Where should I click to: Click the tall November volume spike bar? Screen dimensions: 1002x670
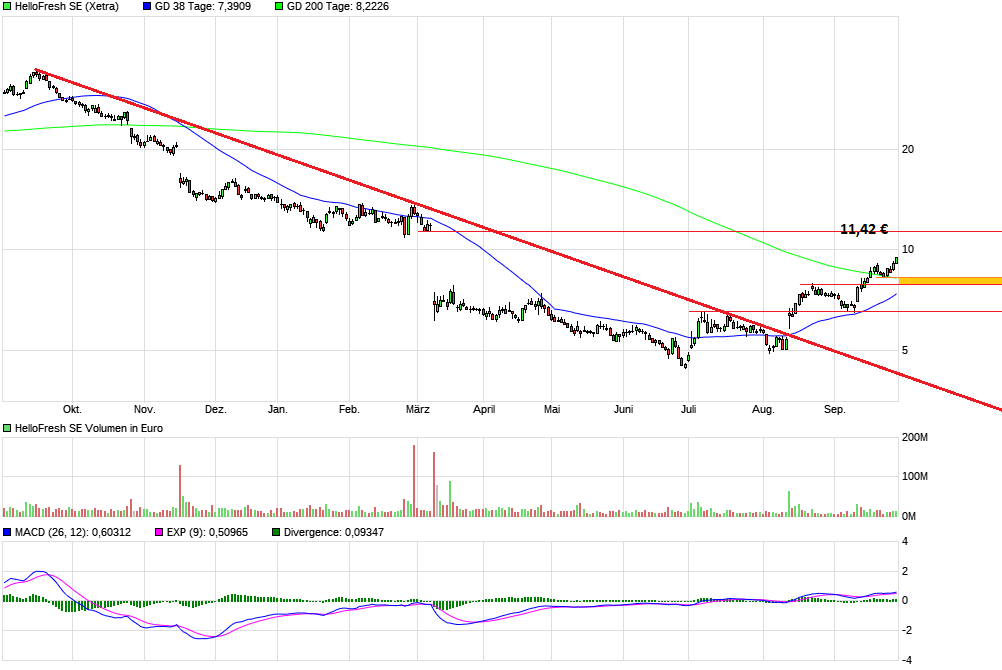[180, 490]
